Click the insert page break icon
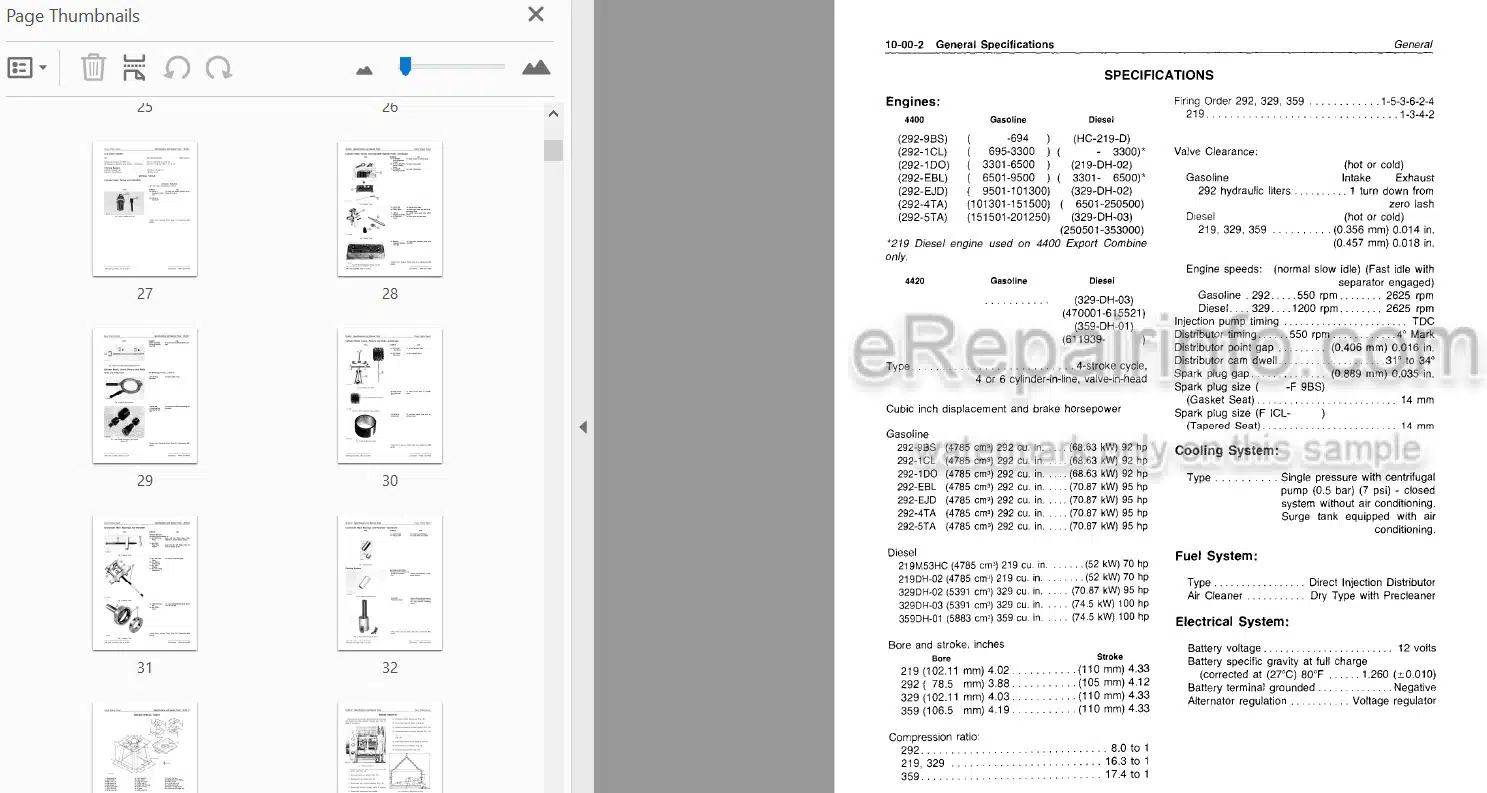This screenshot has height=793, width=1487. pyautogui.click(x=134, y=68)
